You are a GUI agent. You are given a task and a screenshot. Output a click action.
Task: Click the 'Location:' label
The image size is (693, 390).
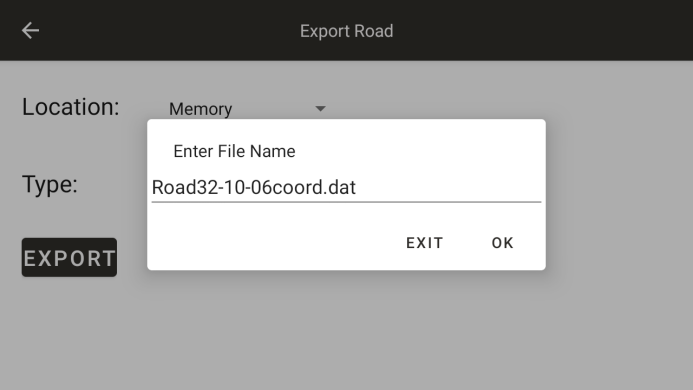point(71,107)
